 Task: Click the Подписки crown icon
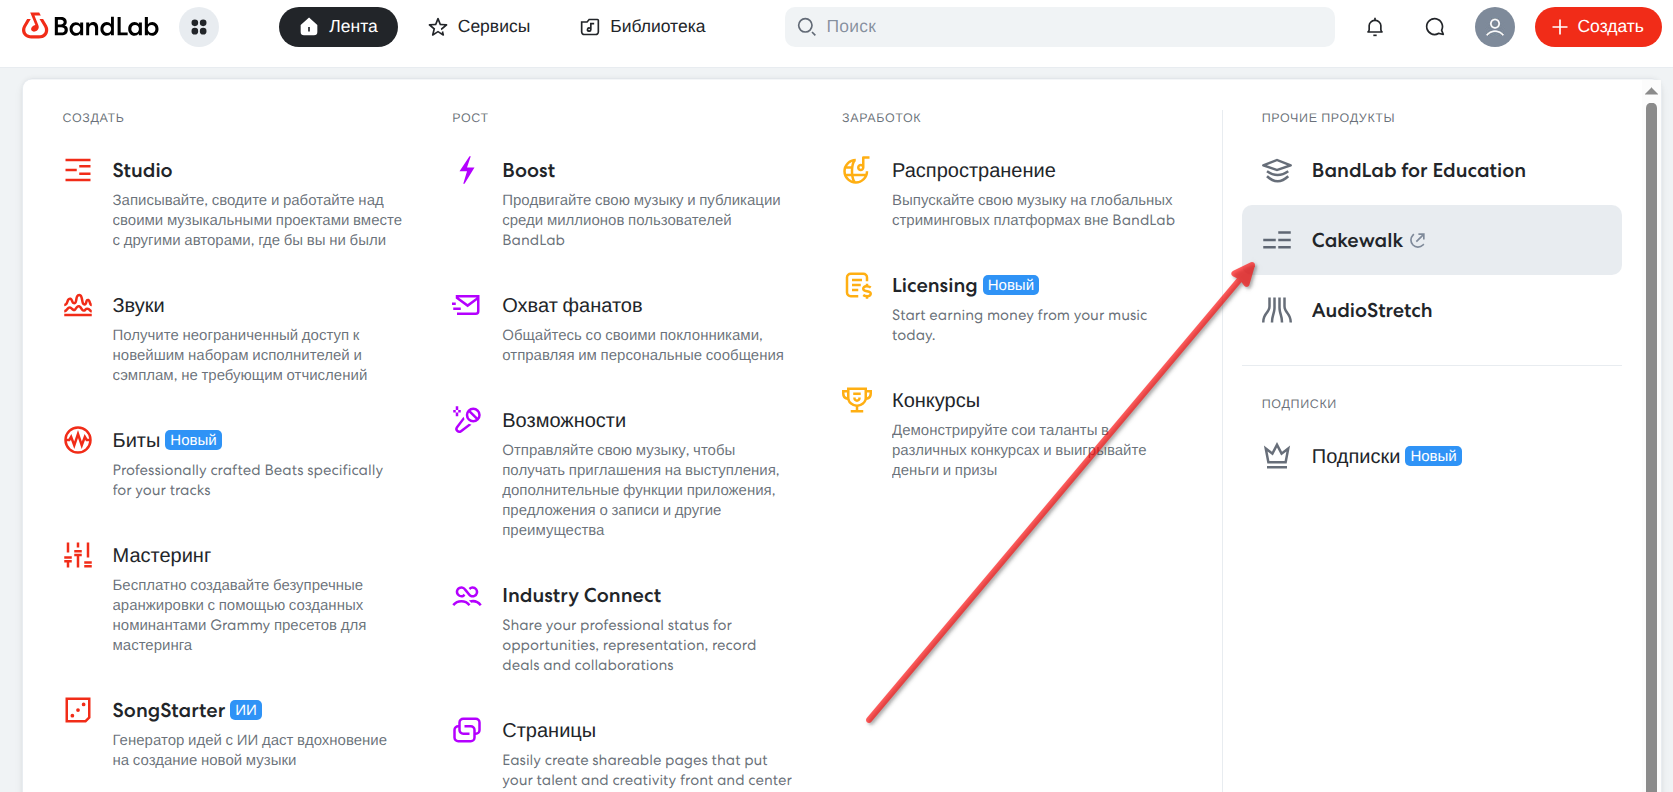point(1277,456)
